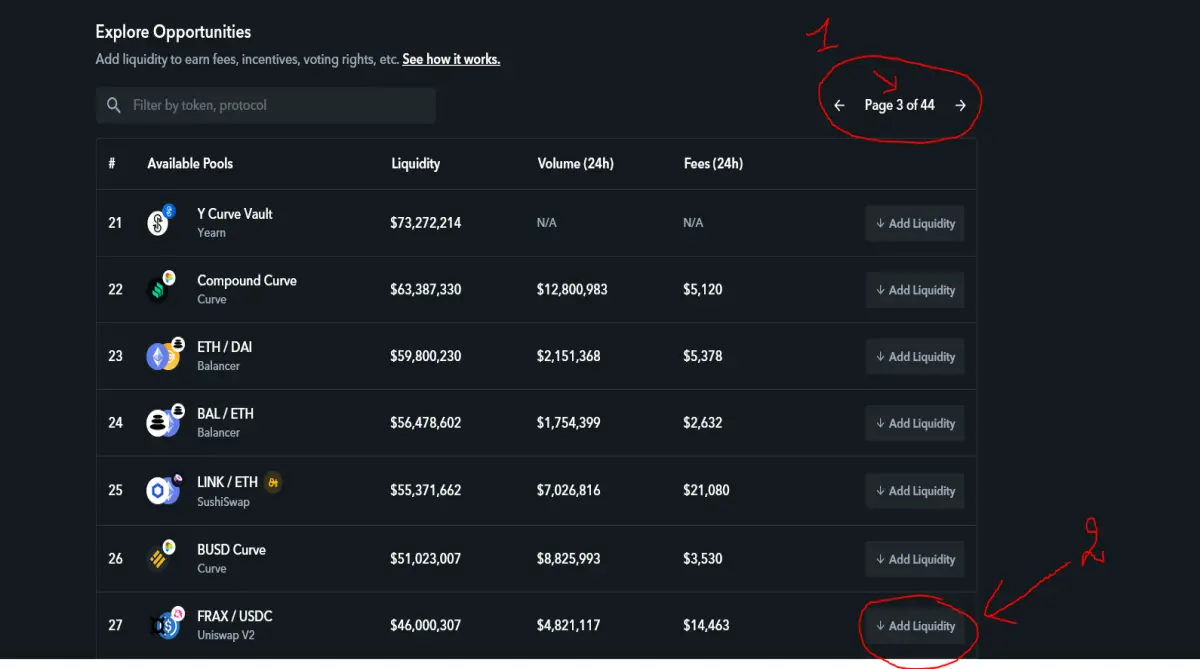The image size is (1200, 669).
Task: Add liquidity to BUSD Curve
Action: coord(914,559)
